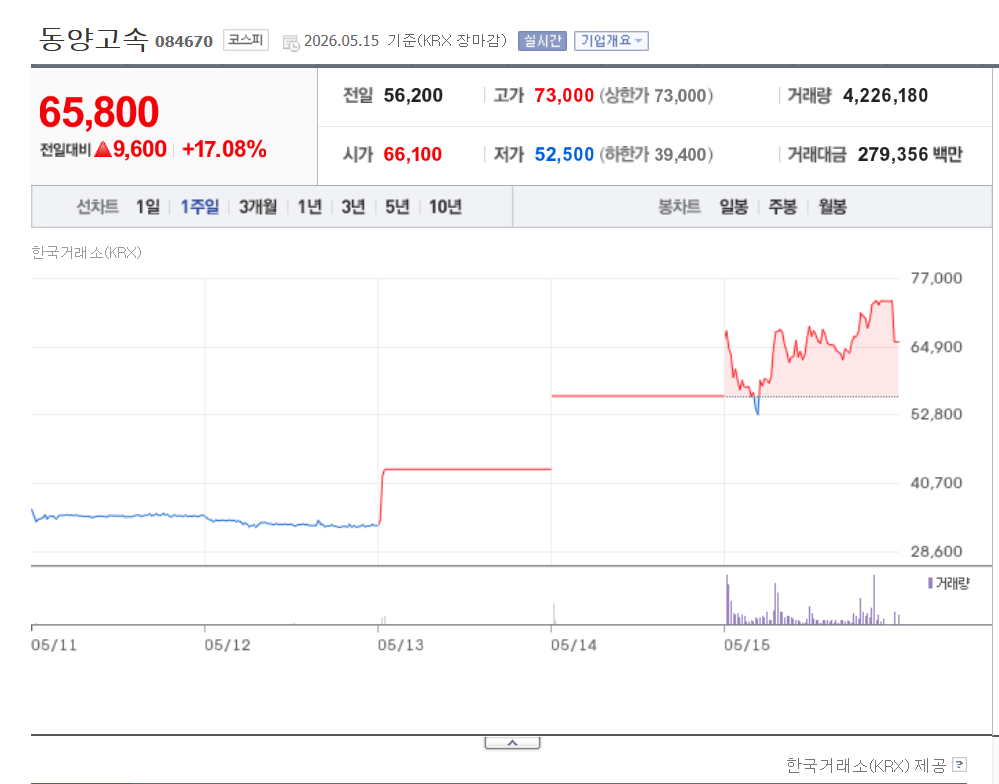Click the 선차트 label
The height and width of the screenshot is (784, 999).
point(97,206)
